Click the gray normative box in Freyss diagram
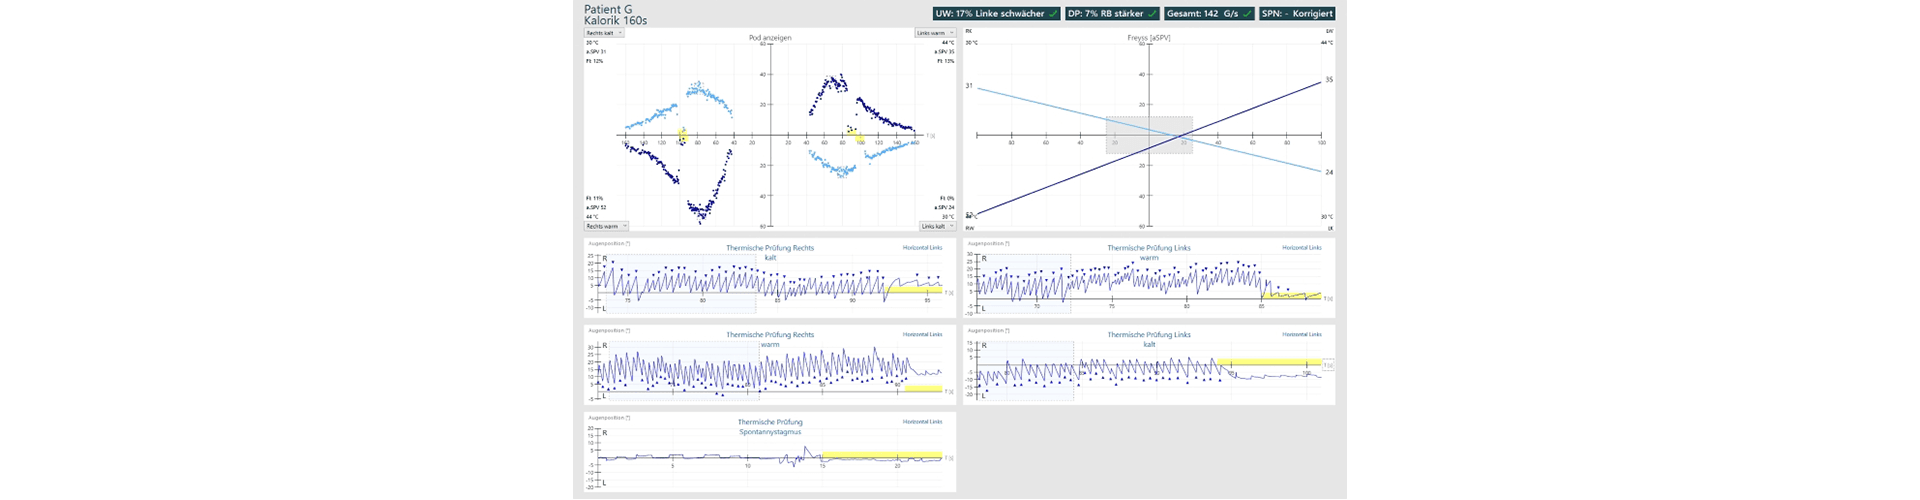Viewport: 1920px width, 500px height. pos(1149,135)
